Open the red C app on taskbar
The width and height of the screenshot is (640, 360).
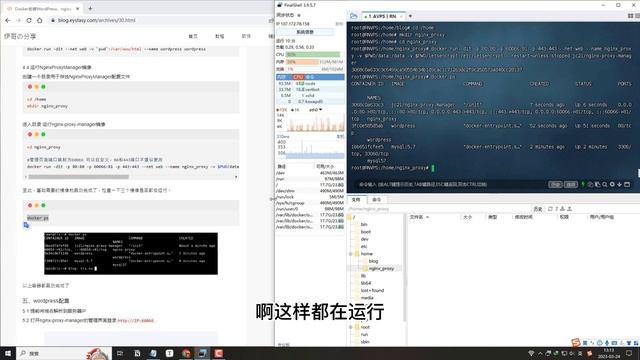pos(218,353)
